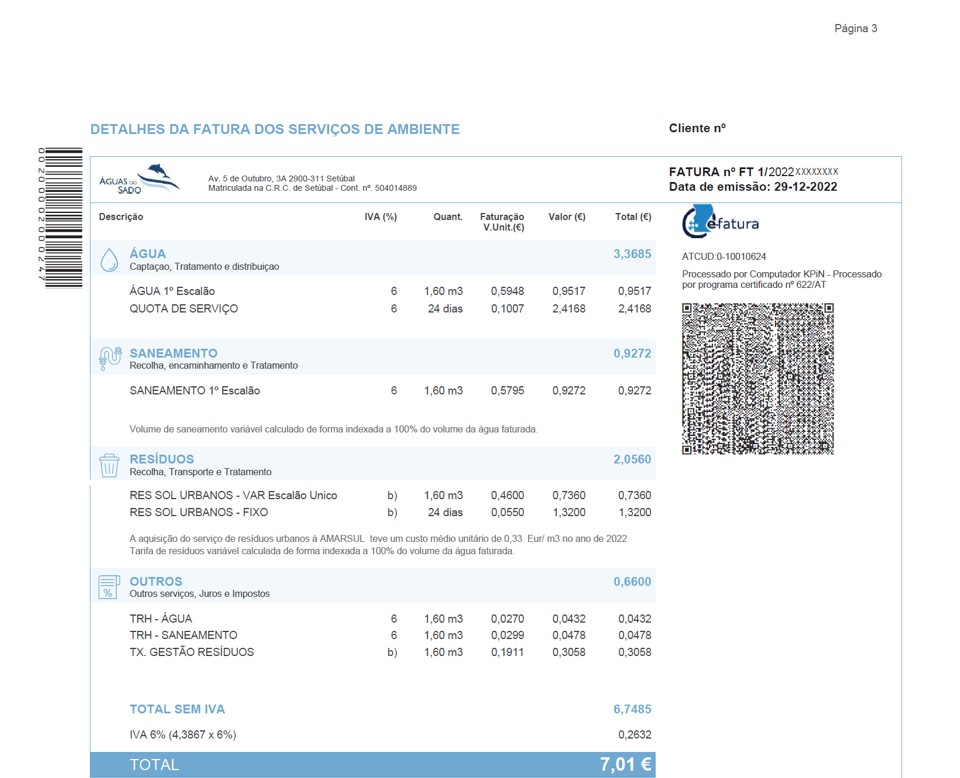Click the TOTAL 7,01 € amount
The width and height of the screenshot is (960, 778).
pyautogui.click(x=625, y=764)
